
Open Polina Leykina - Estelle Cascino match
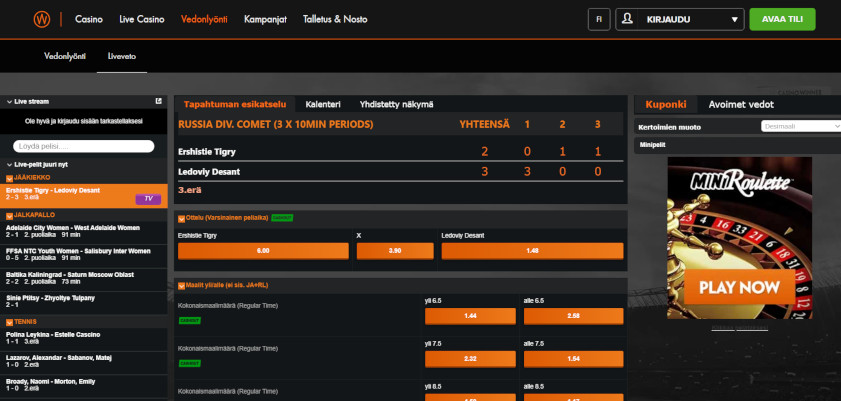tap(84, 338)
